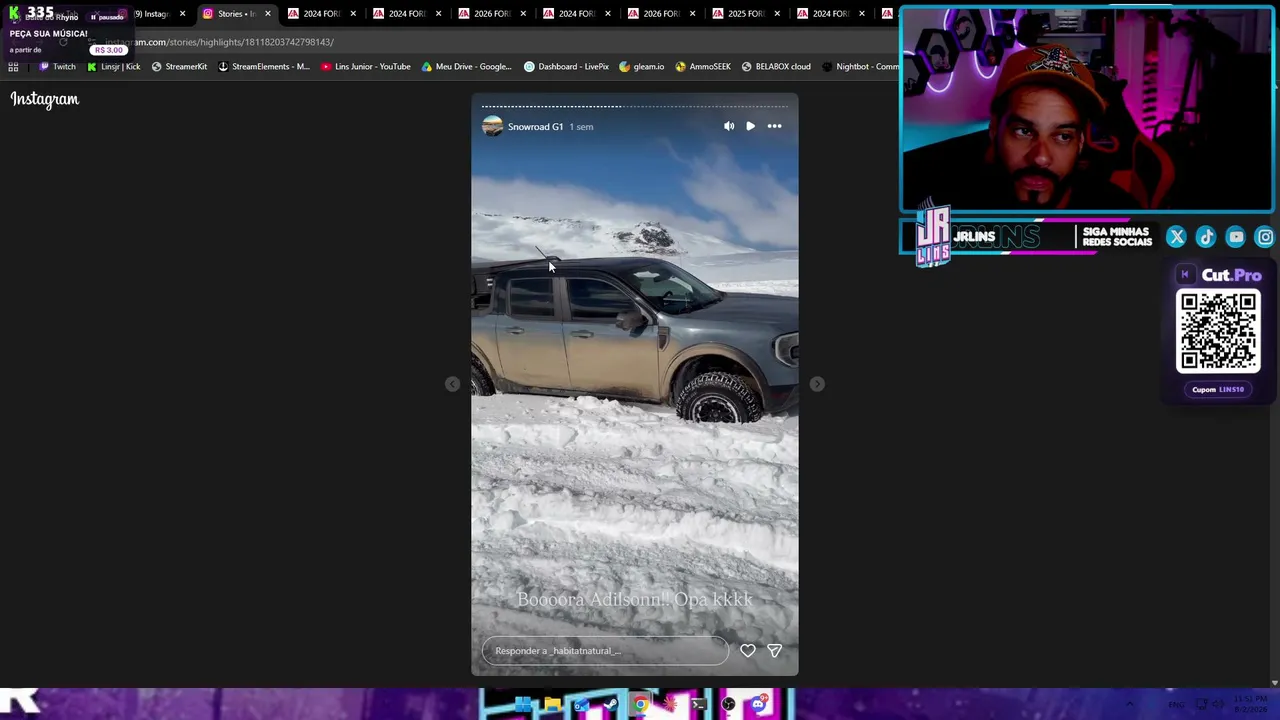The height and width of the screenshot is (720, 1280).
Task: Click the Instagram social icon in overlay
Action: pyautogui.click(x=1265, y=237)
